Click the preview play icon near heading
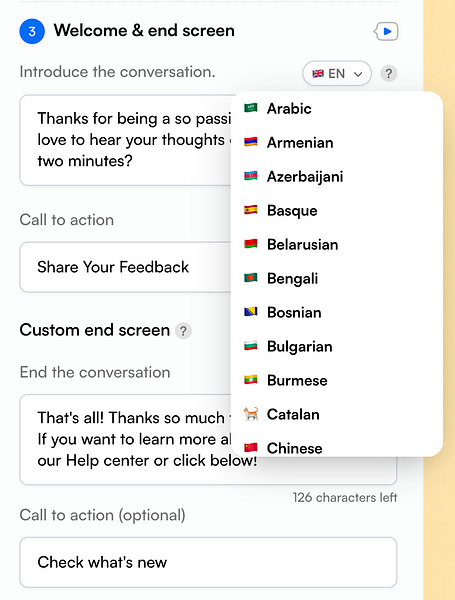 [386, 31]
